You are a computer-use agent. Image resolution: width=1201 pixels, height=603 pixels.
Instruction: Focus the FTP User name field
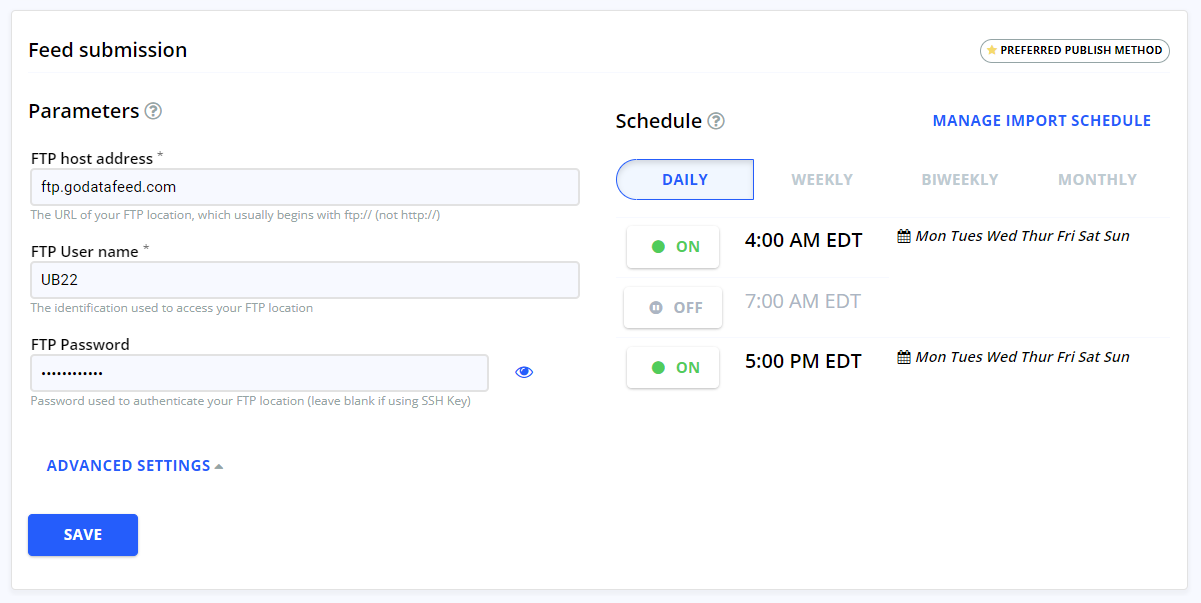click(305, 280)
